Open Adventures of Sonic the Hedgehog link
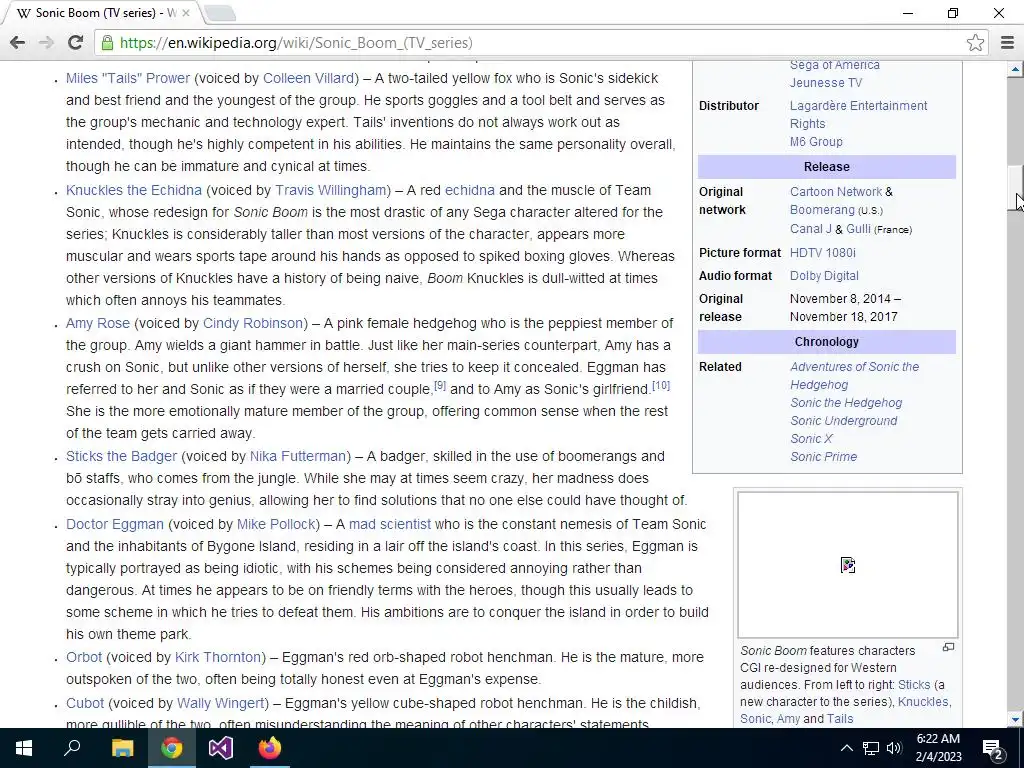This screenshot has width=1024, height=768. click(854, 376)
